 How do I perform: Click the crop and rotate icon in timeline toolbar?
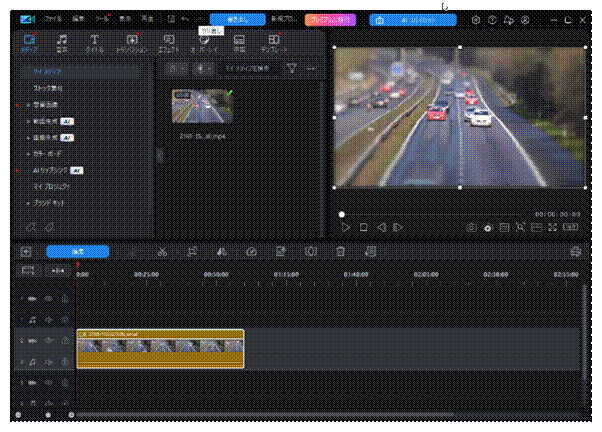point(192,252)
